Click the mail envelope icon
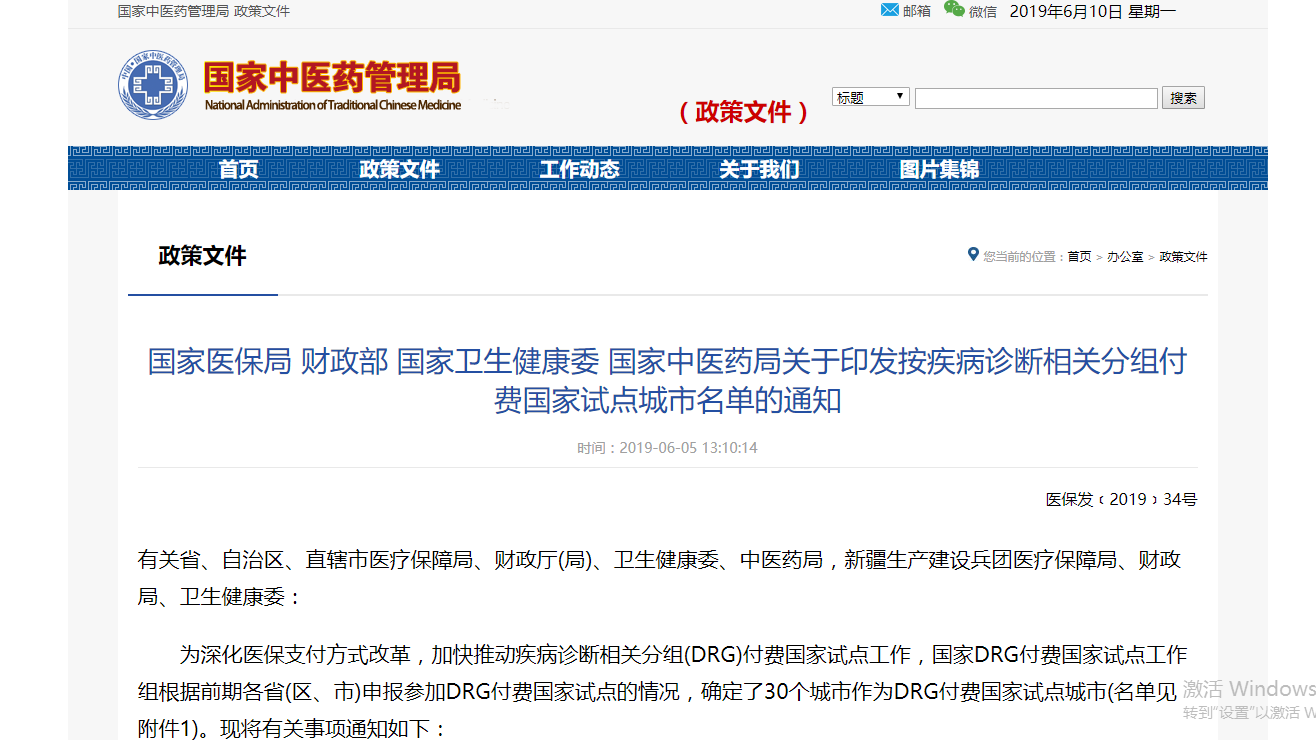Image resolution: width=1316 pixels, height=740 pixels. coord(889,10)
